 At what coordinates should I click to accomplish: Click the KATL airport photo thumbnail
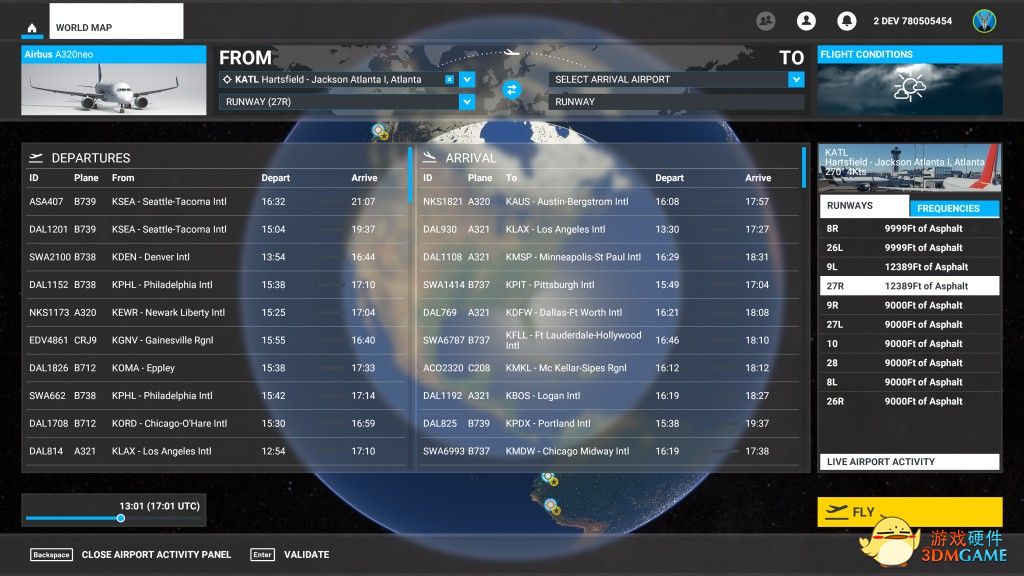909,168
